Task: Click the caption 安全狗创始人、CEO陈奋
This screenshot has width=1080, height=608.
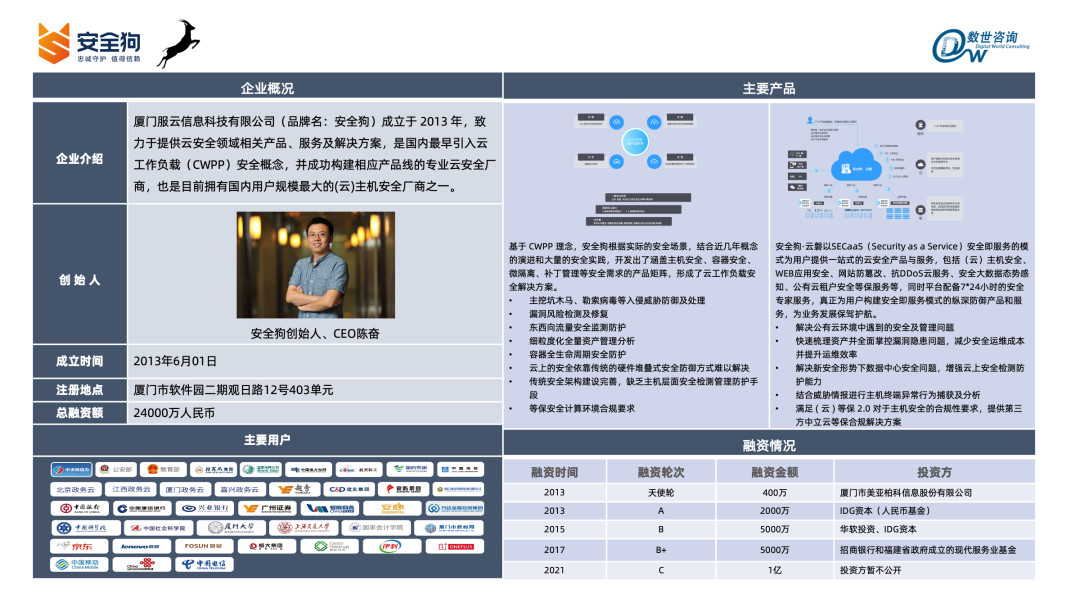Action: click(x=315, y=333)
